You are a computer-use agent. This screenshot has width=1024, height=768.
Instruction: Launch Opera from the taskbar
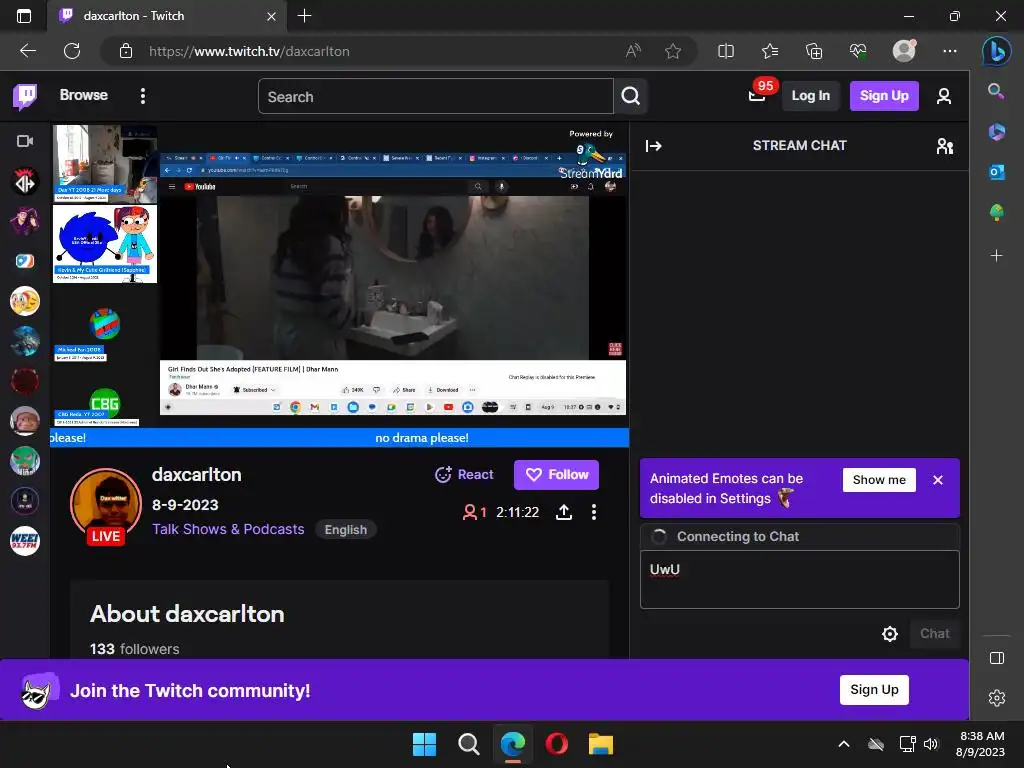tap(556, 744)
